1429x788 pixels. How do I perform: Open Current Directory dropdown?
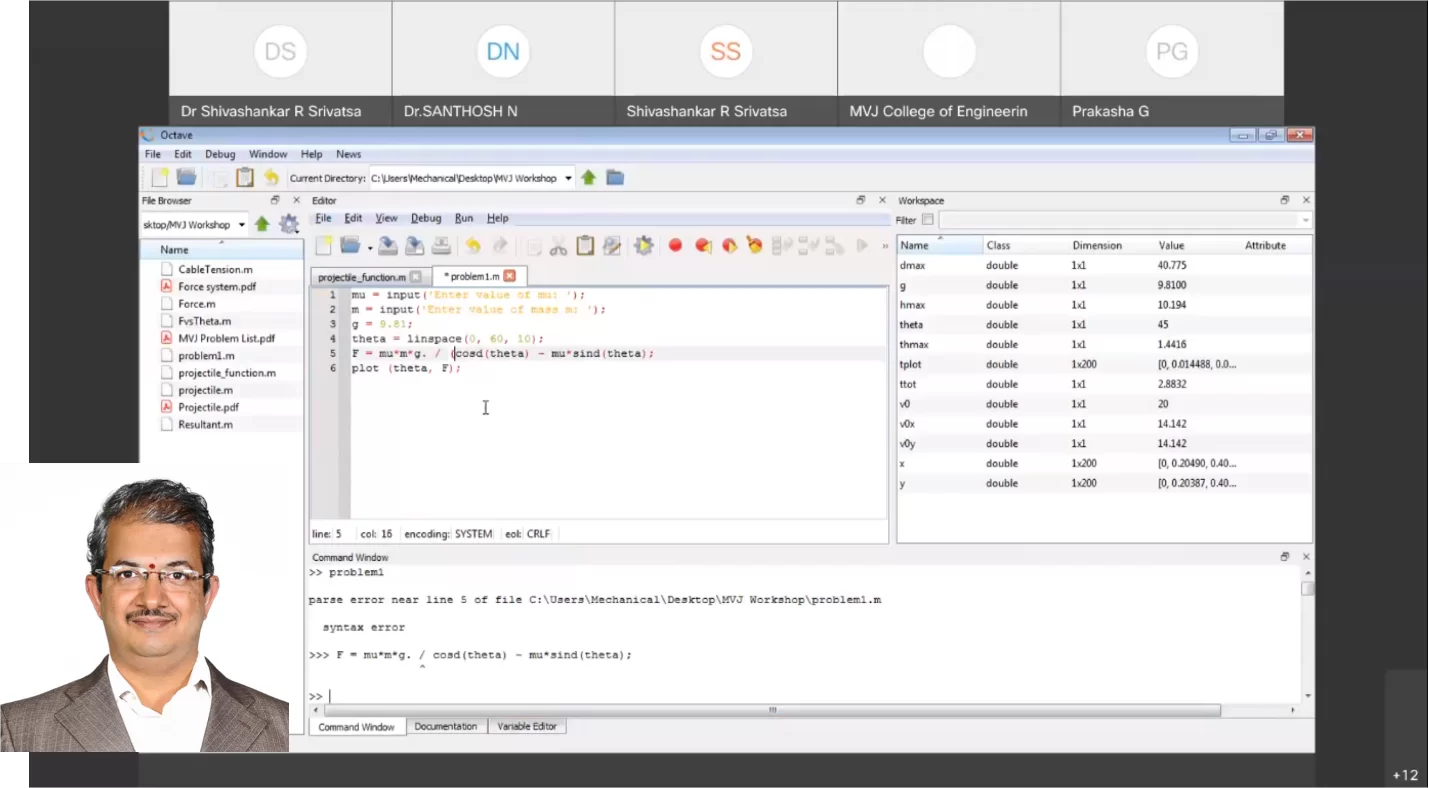tap(568, 178)
